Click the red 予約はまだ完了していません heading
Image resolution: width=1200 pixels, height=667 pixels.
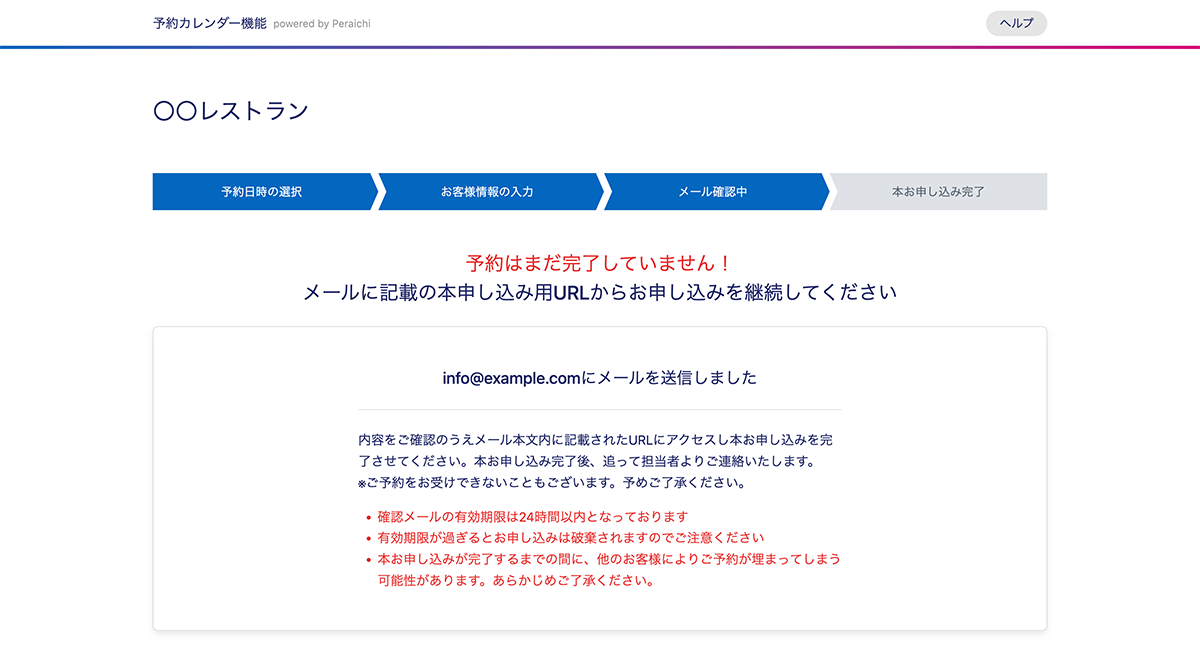(x=599, y=263)
